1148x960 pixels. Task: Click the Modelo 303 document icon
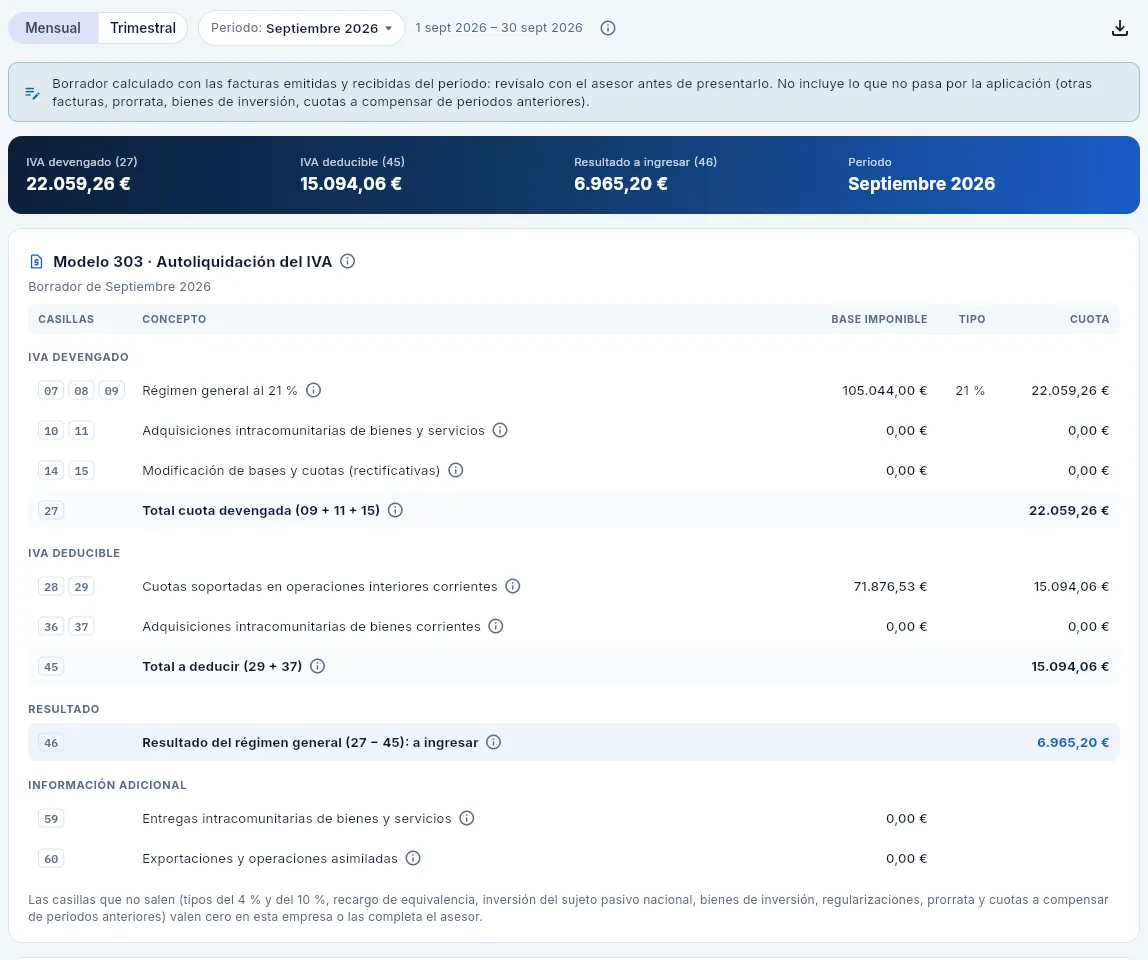coord(36,261)
